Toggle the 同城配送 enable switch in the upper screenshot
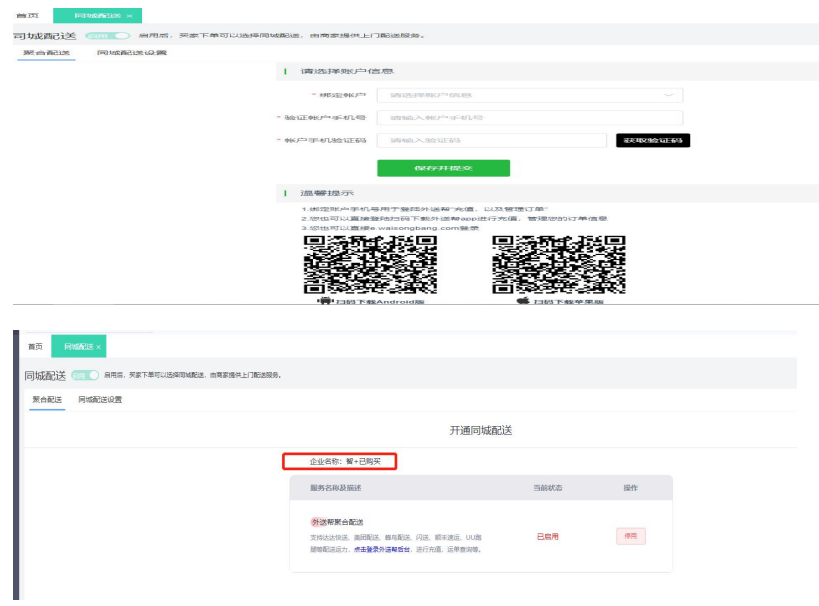 [x=108, y=36]
